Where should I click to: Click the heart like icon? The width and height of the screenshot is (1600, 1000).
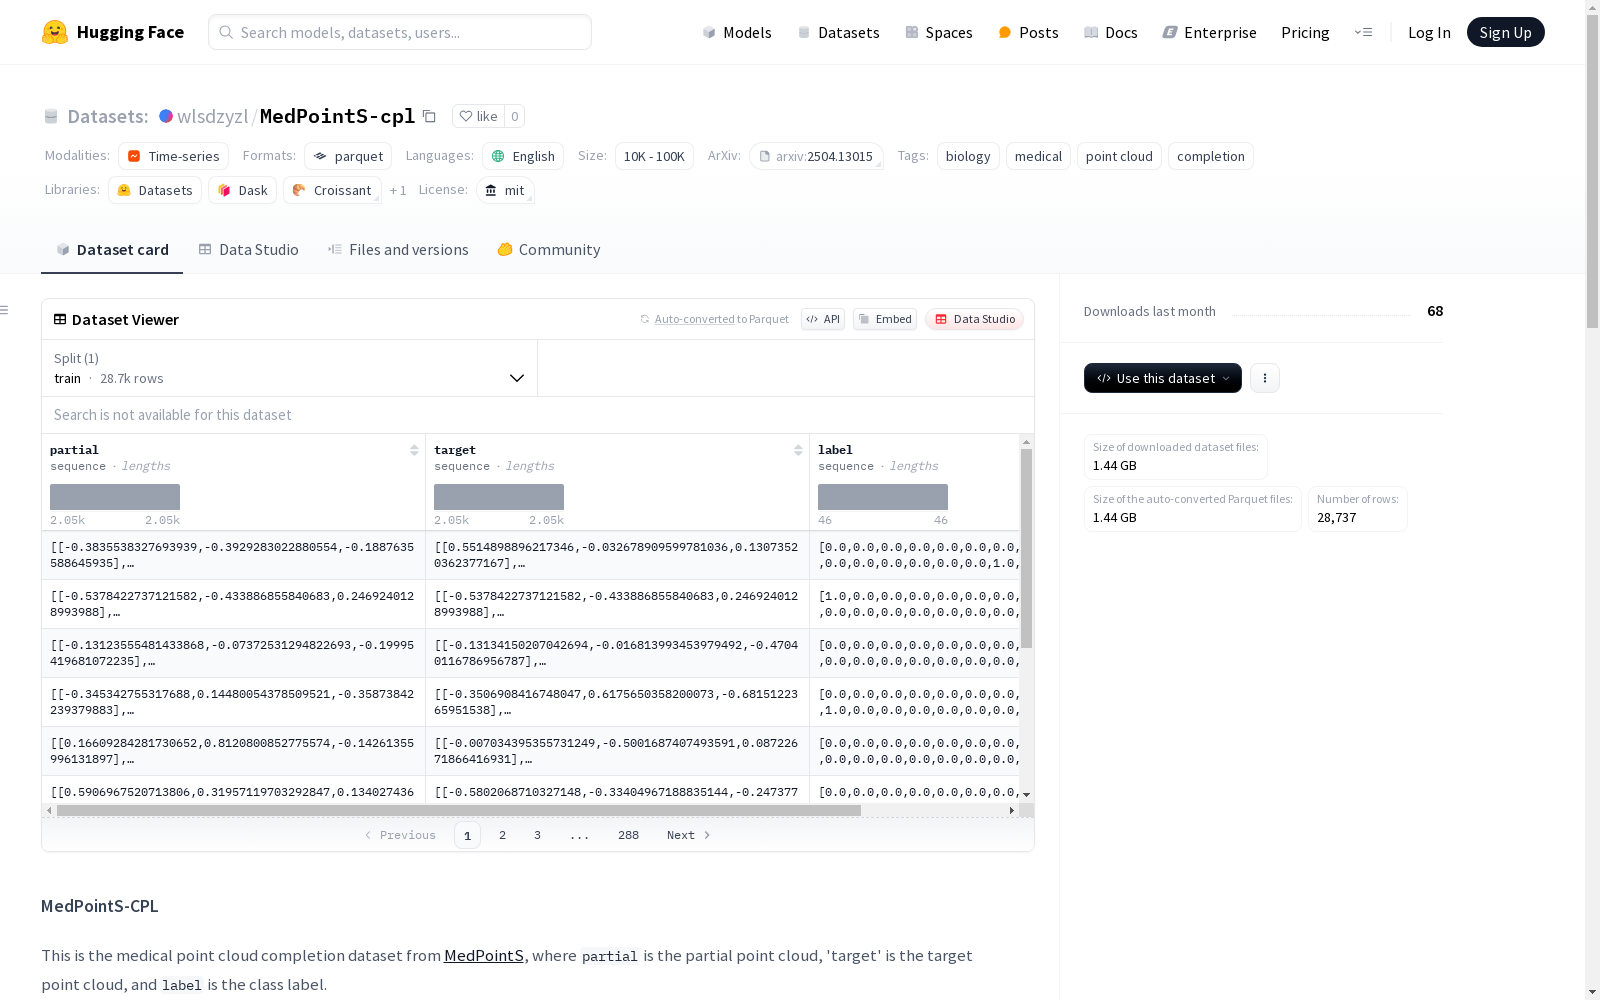coord(466,116)
